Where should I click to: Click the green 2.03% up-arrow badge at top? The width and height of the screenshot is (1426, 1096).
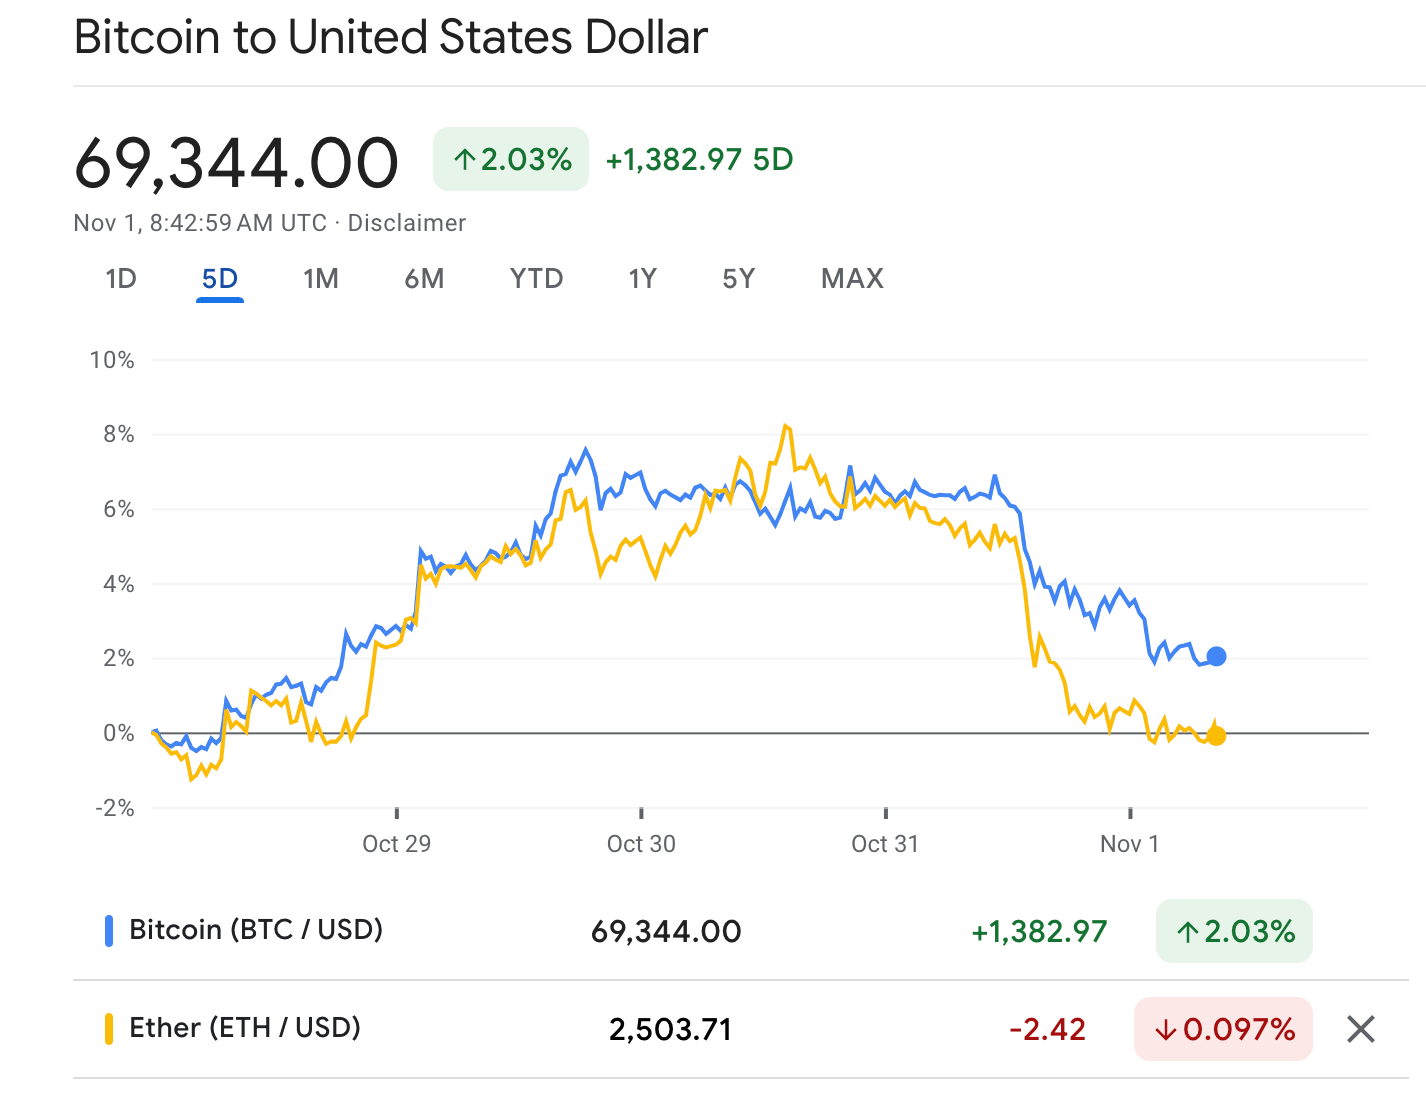[x=511, y=160]
